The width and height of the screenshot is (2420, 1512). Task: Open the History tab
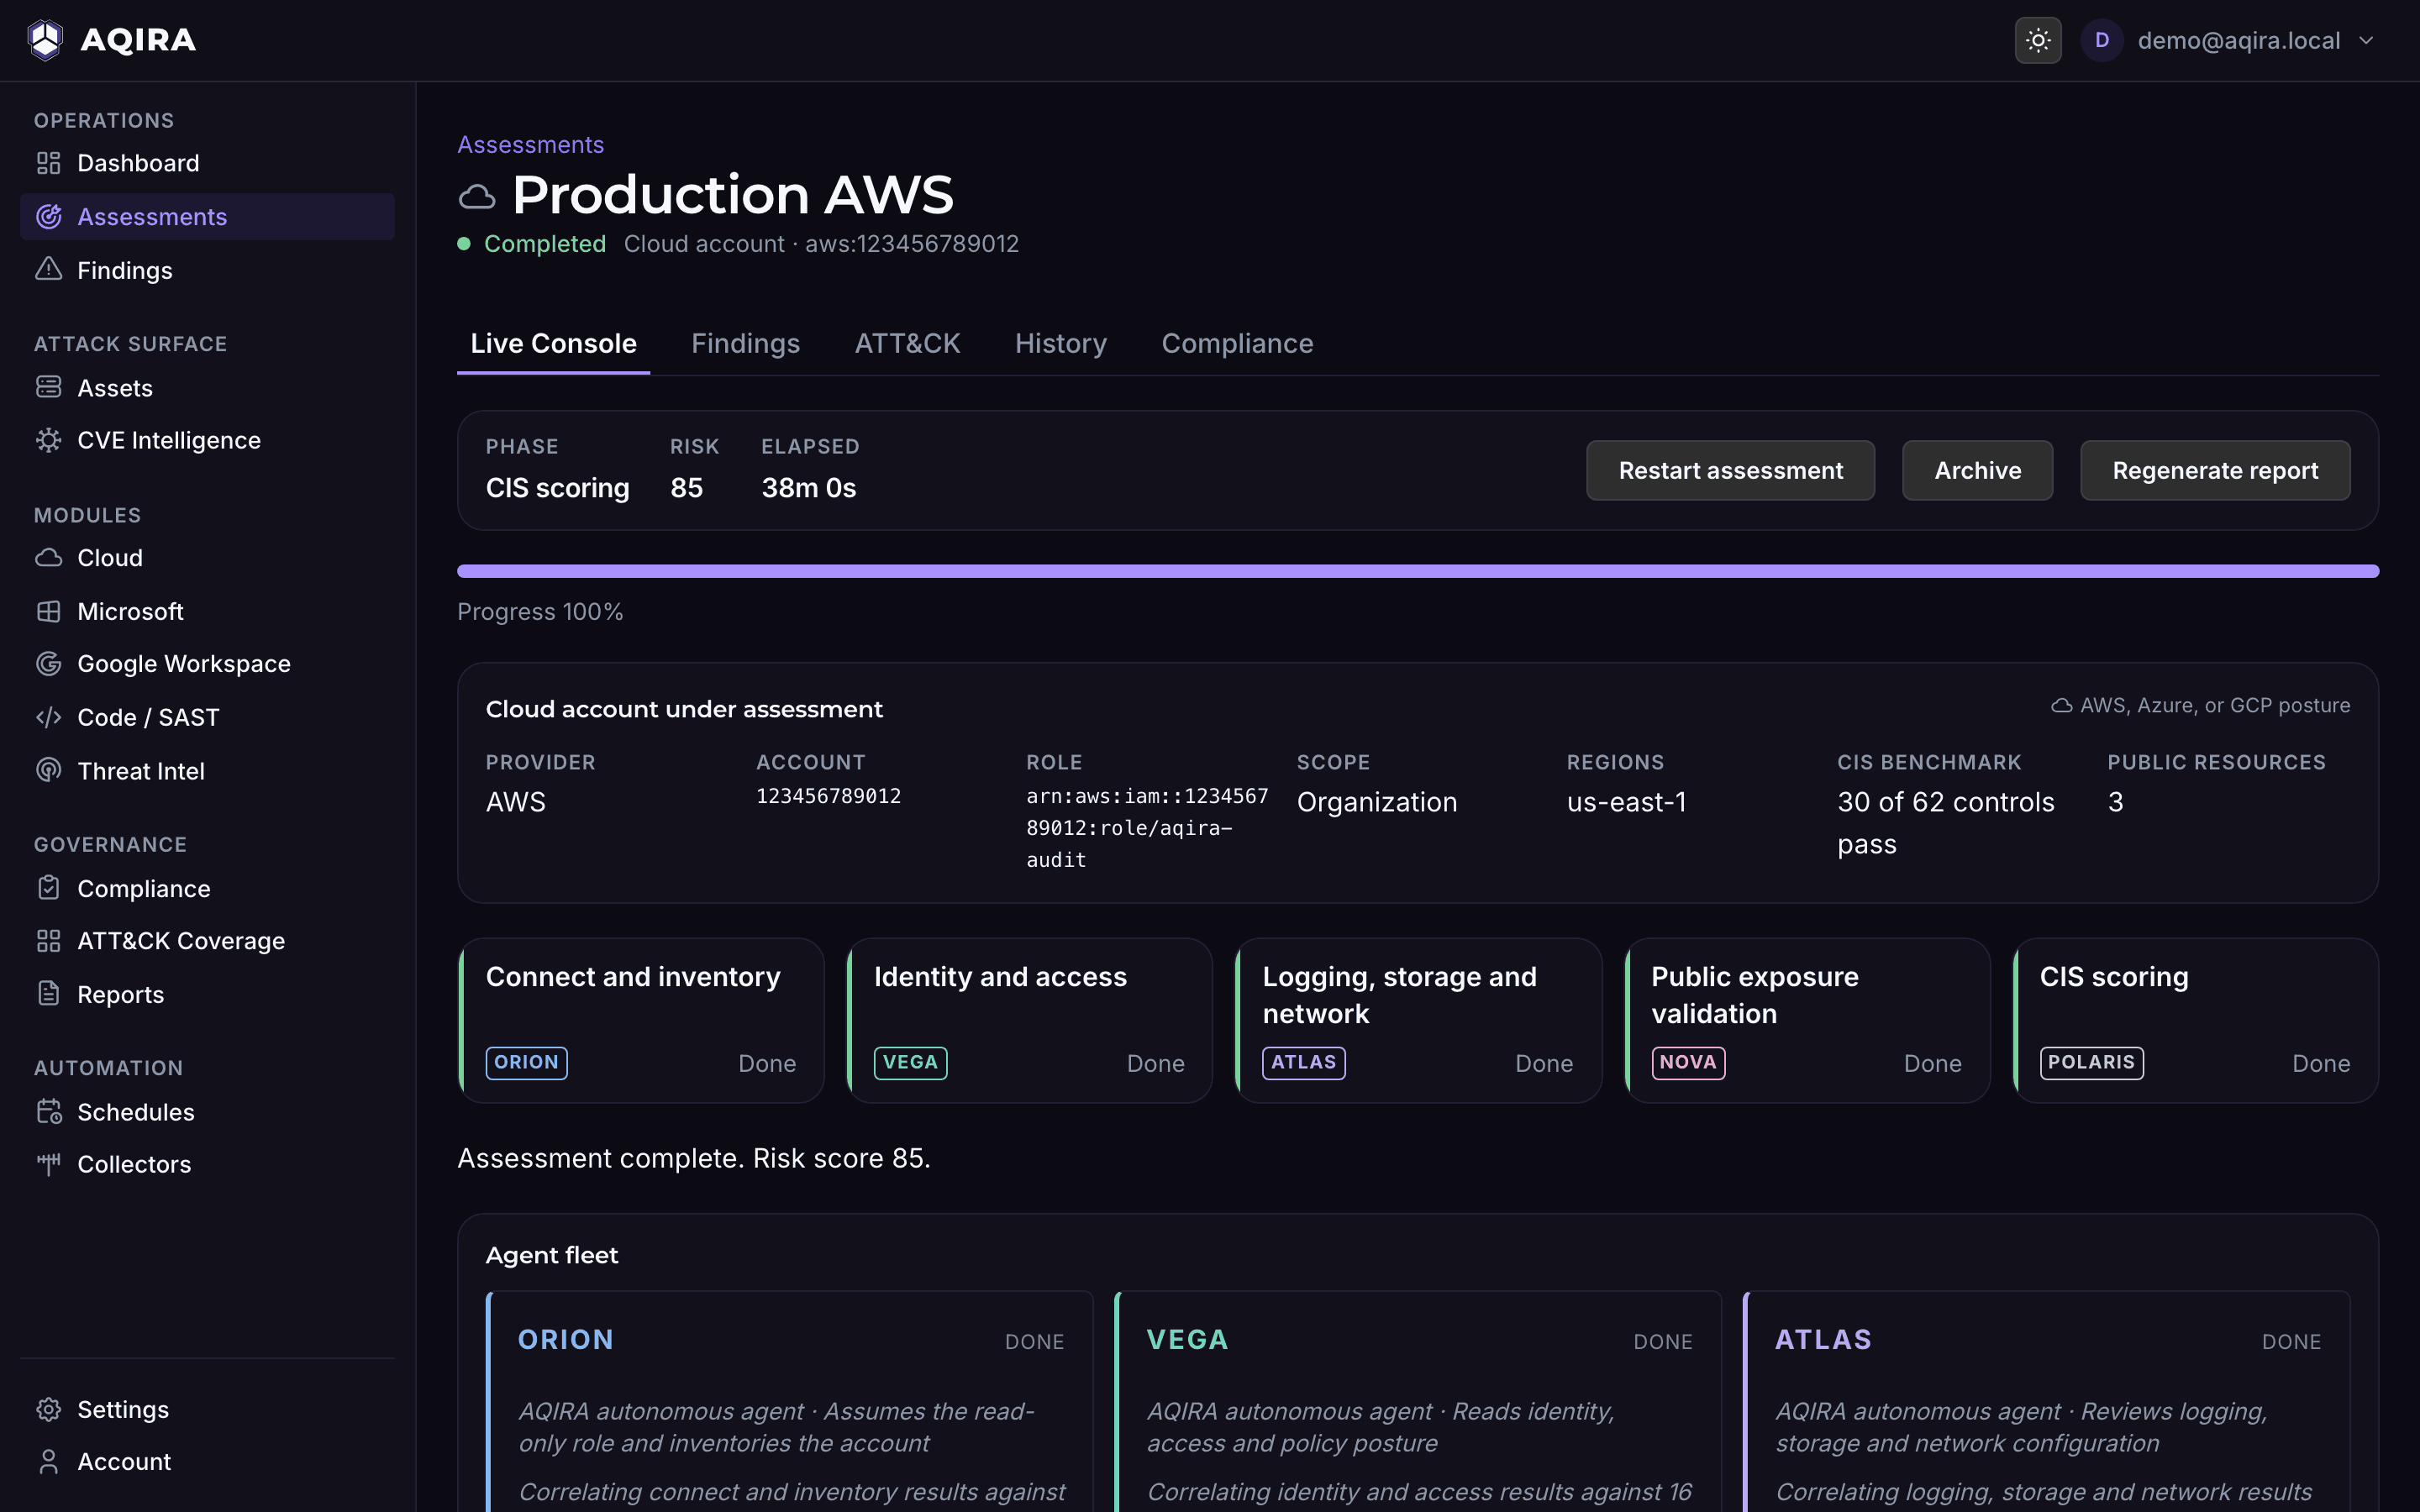(1060, 344)
